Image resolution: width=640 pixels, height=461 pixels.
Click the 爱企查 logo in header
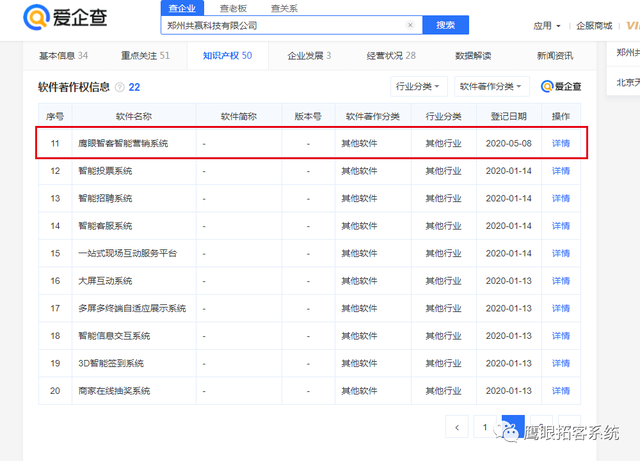(x=66, y=17)
